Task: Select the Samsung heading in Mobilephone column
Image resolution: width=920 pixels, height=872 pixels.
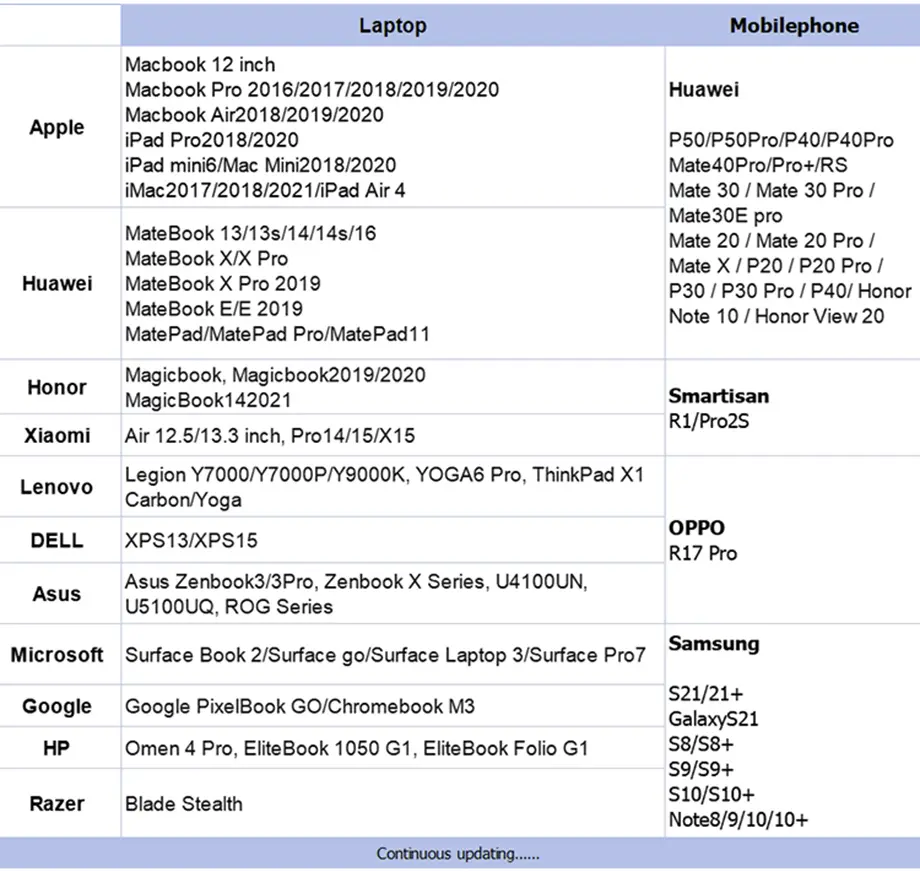Action: [x=714, y=644]
